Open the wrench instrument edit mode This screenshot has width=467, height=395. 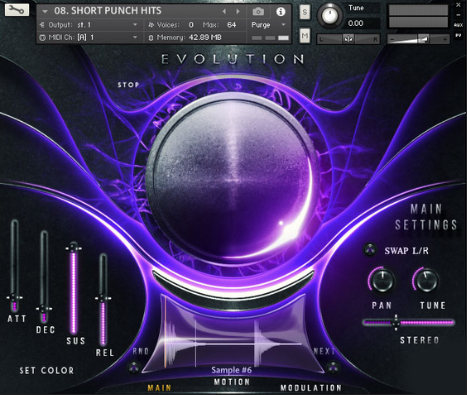click(x=16, y=9)
